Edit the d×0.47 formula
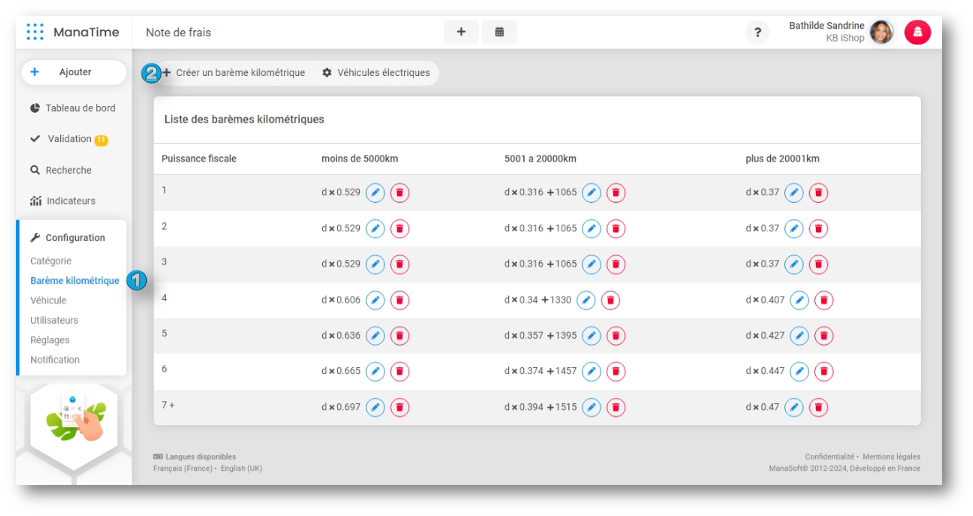Image resolution: width=973 pixels, height=516 pixels. click(x=794, y=407)
